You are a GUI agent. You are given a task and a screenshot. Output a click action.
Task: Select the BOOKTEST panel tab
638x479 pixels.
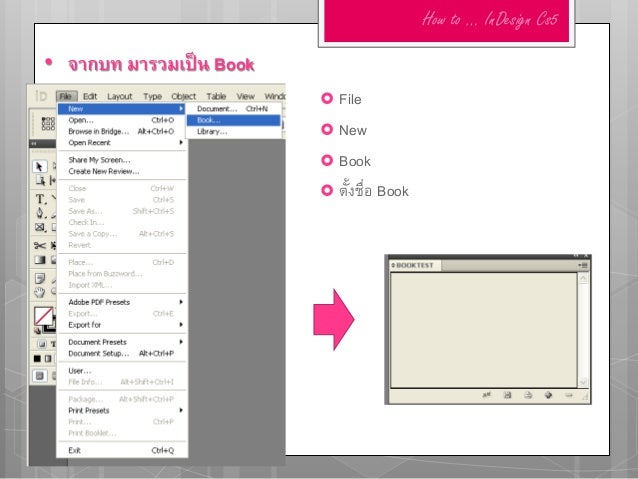(415, 265)
